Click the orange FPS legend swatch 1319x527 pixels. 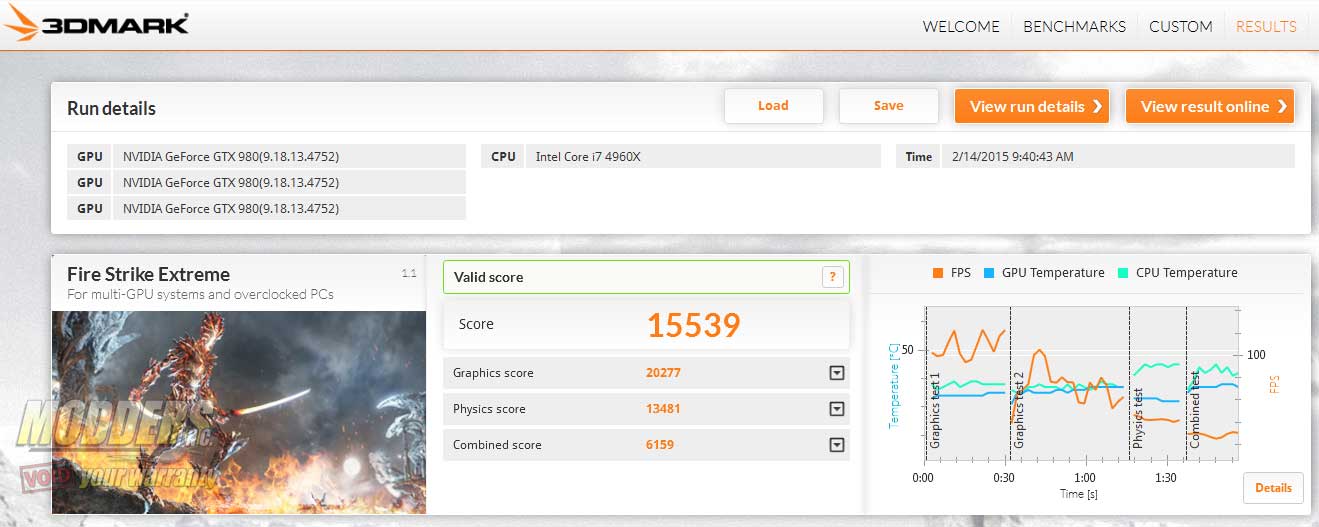tap(937, 273)
